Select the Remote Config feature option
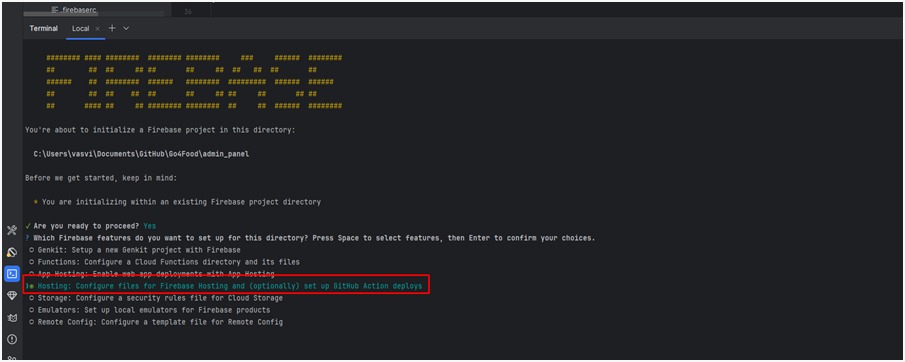Screen dimensions: 905x362 click(x=156, y=322)
